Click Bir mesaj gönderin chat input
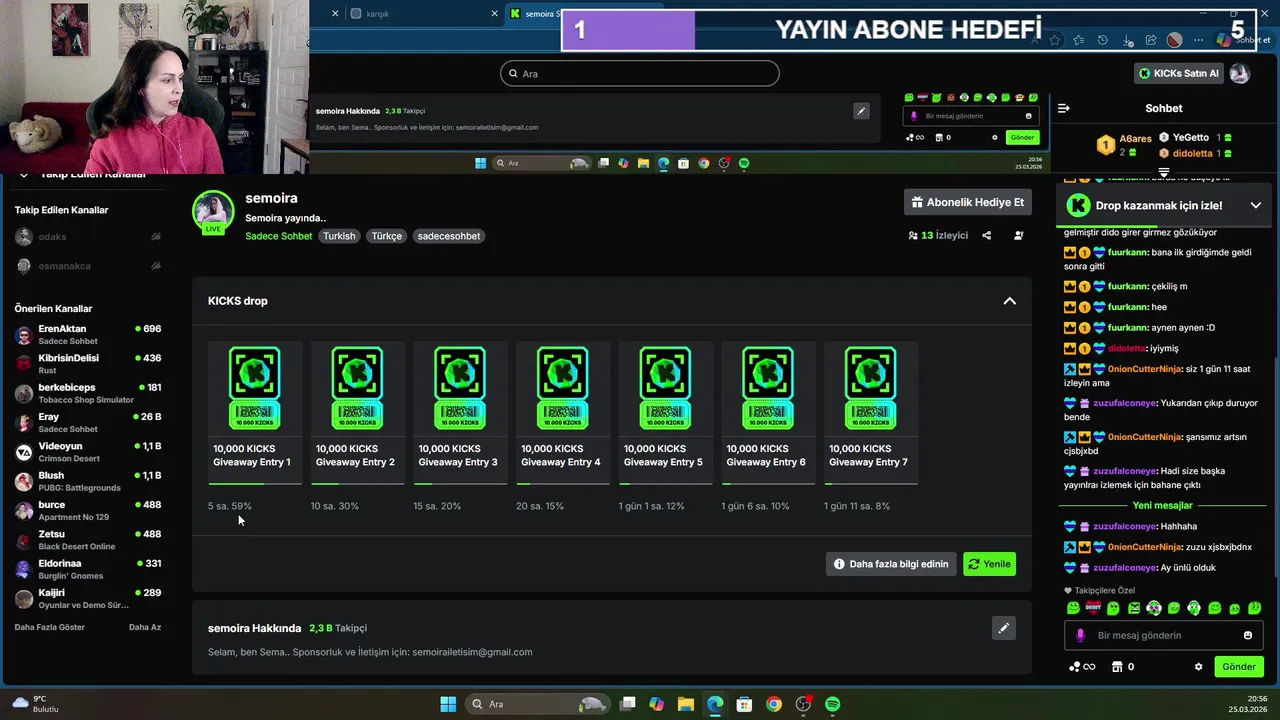The width and height of the screenshot is (1280, 720). point(1164,635)
